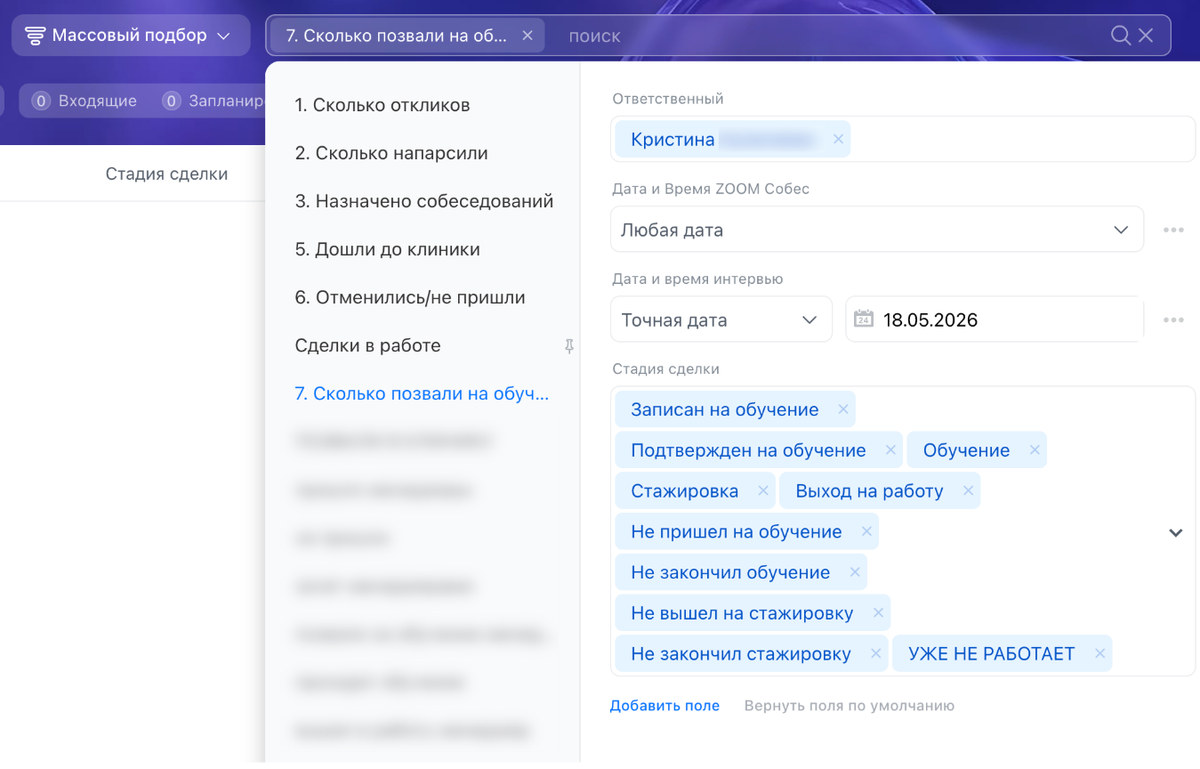Remove the Не вышел на стажировку tag
The height and width of the screenshot is (769, 1200).
[878, 613]
